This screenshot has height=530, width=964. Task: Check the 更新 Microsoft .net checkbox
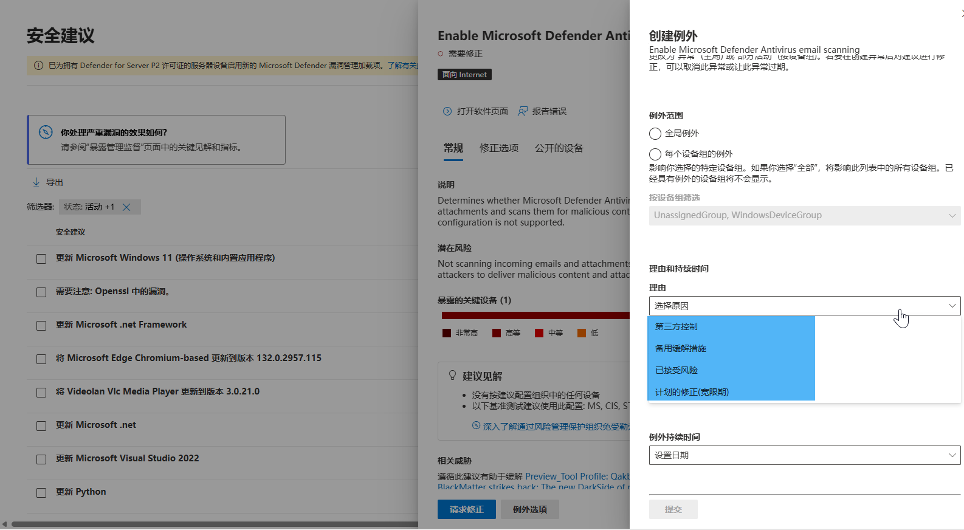point(41,425)
